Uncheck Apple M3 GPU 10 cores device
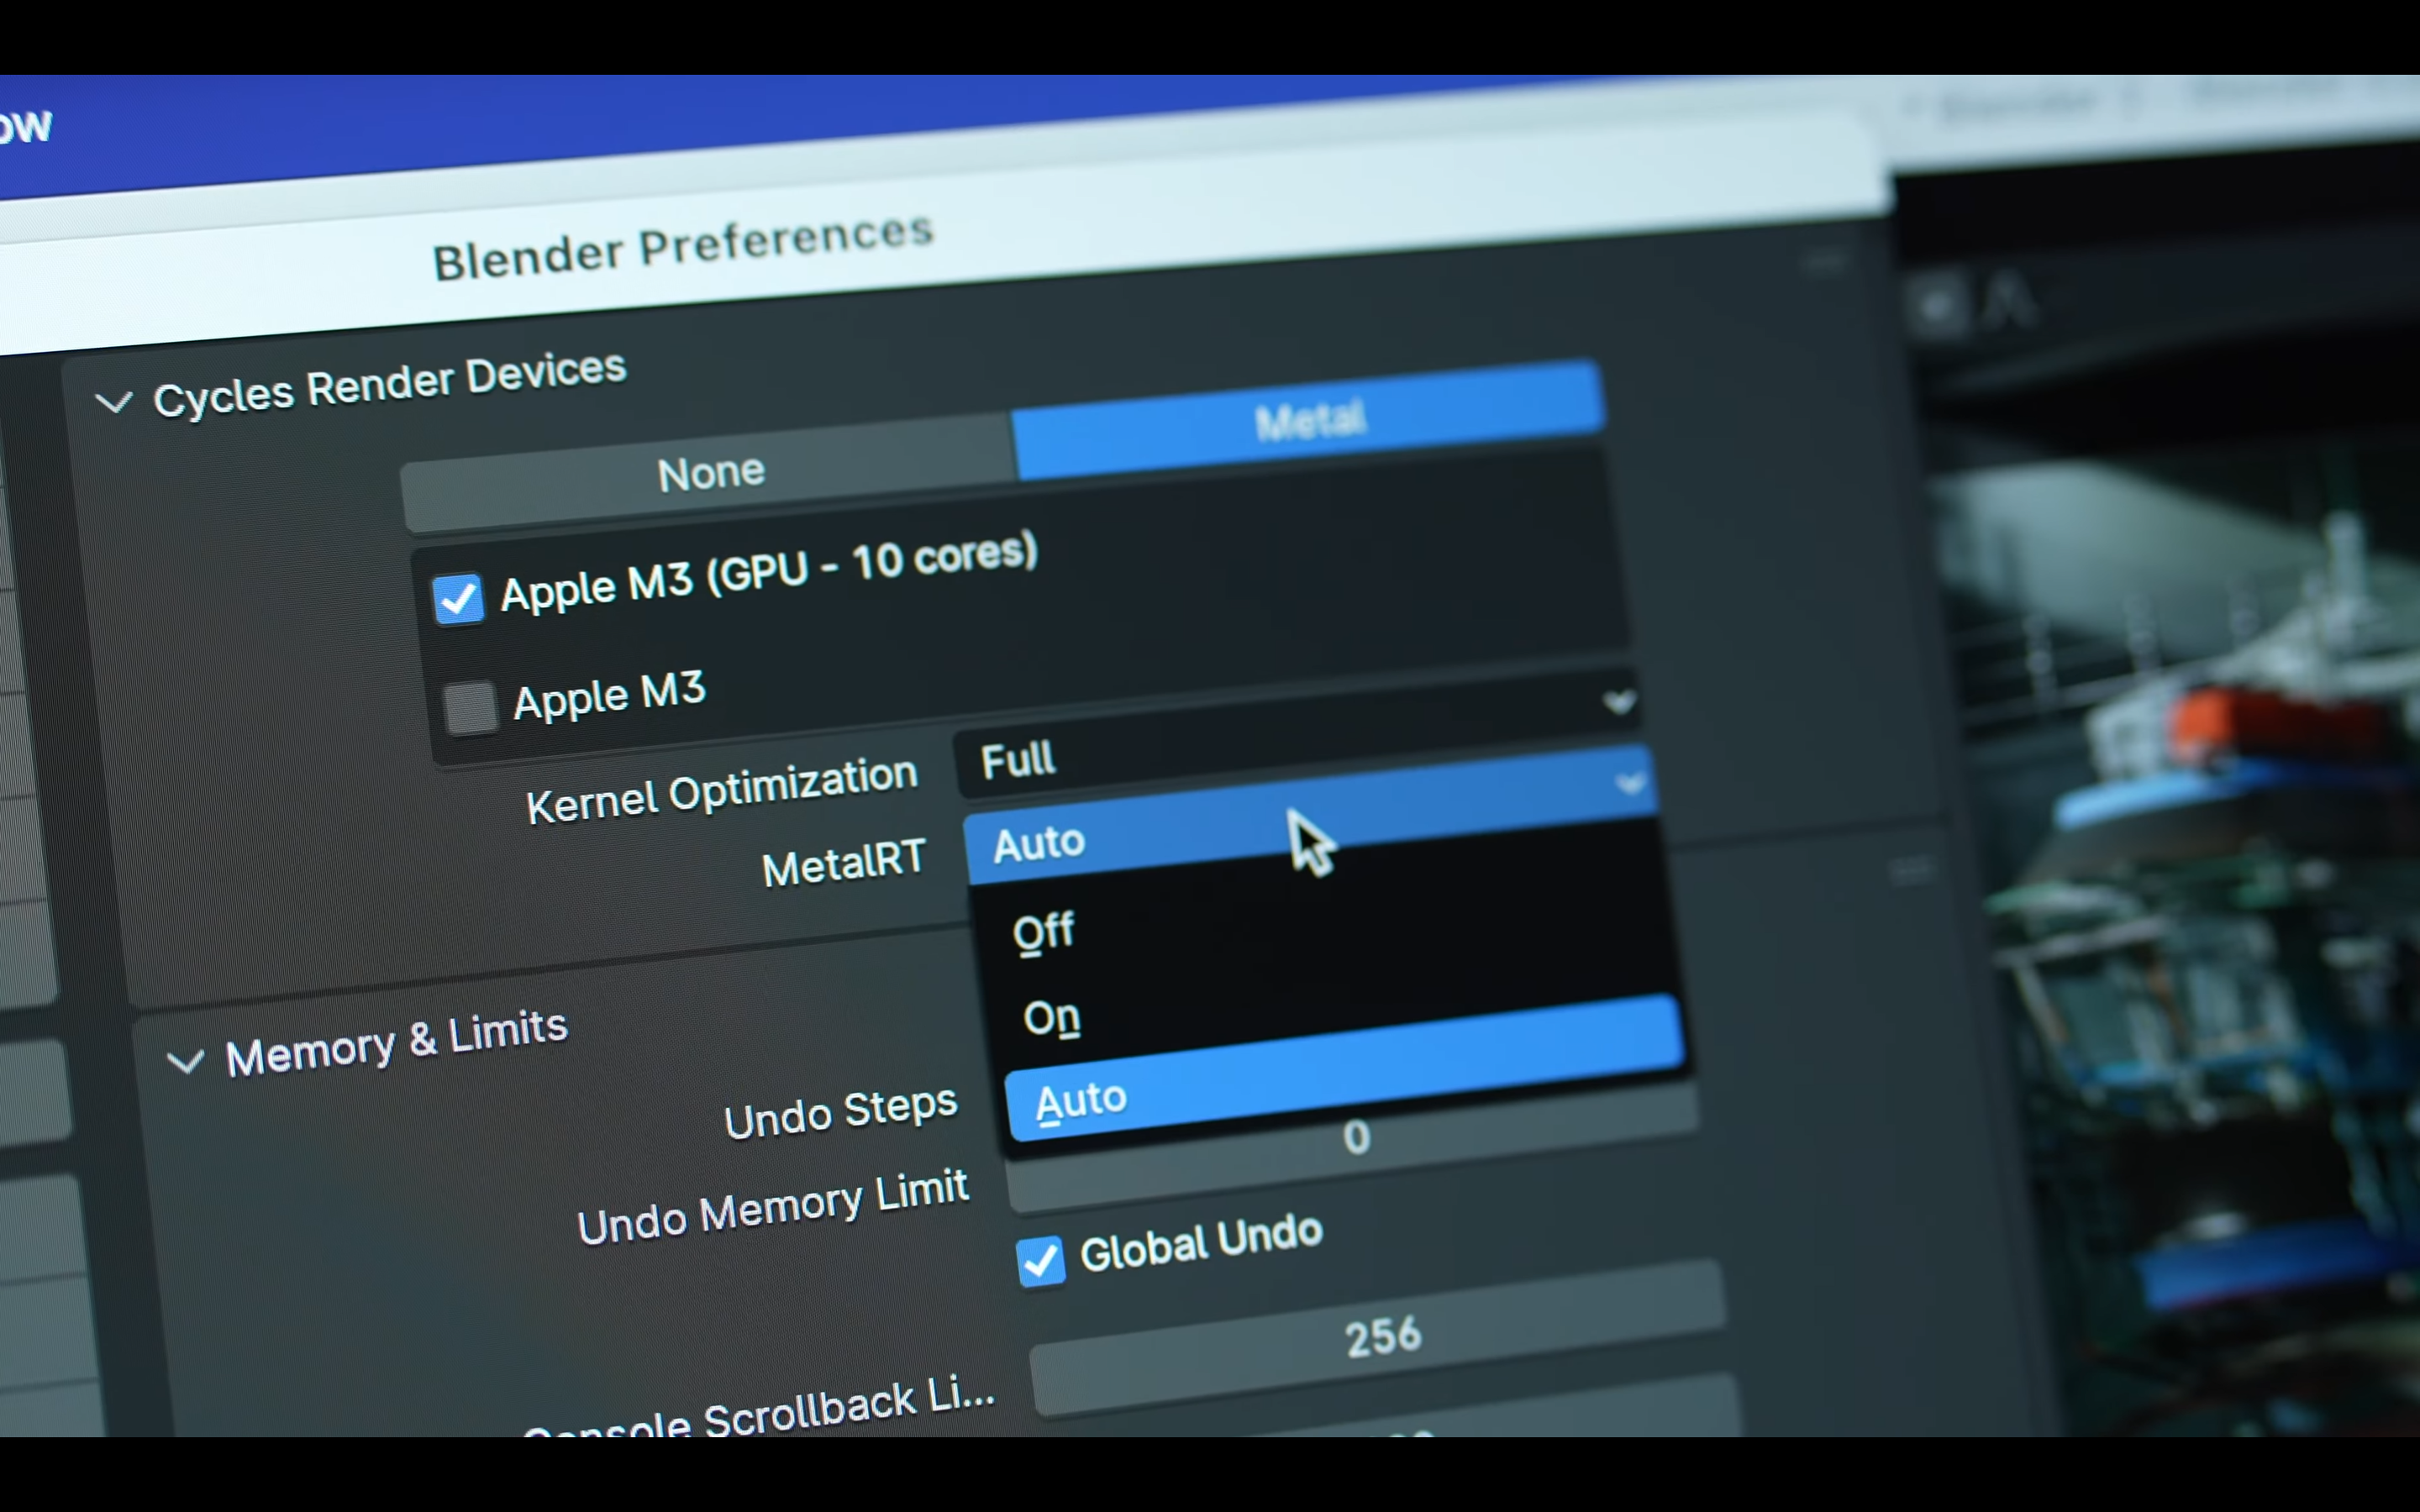The width and height of the screenshot is (2420, 1512). [459, 599]
